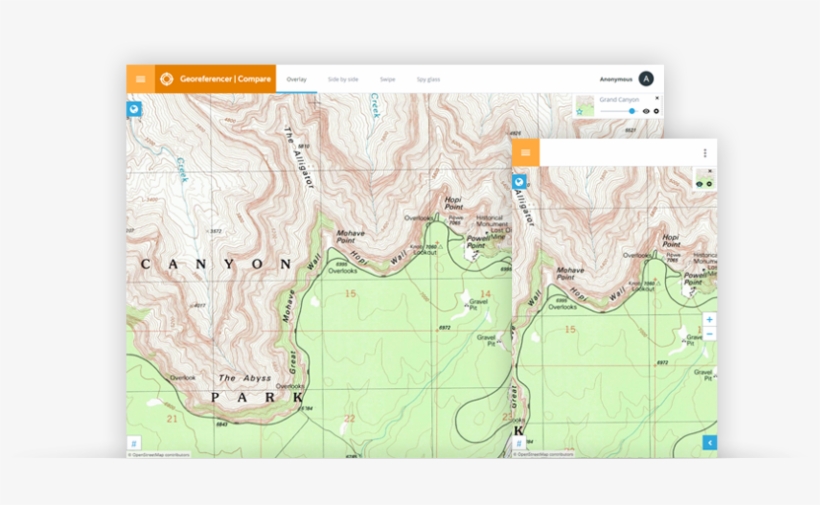Switch to the Swipe tab

click(x=388, y=79)
